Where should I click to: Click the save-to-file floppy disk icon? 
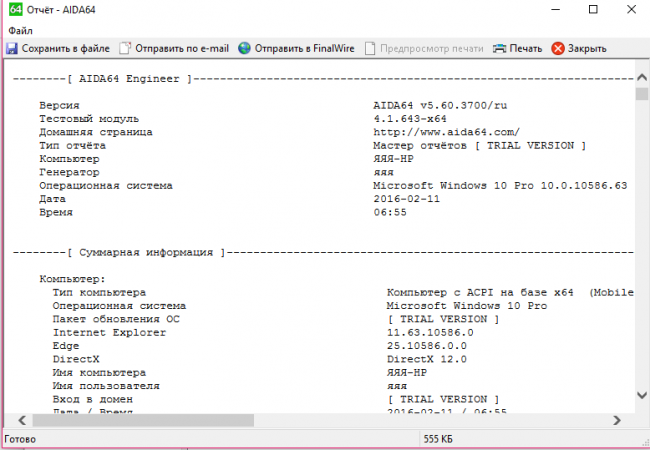12,48
